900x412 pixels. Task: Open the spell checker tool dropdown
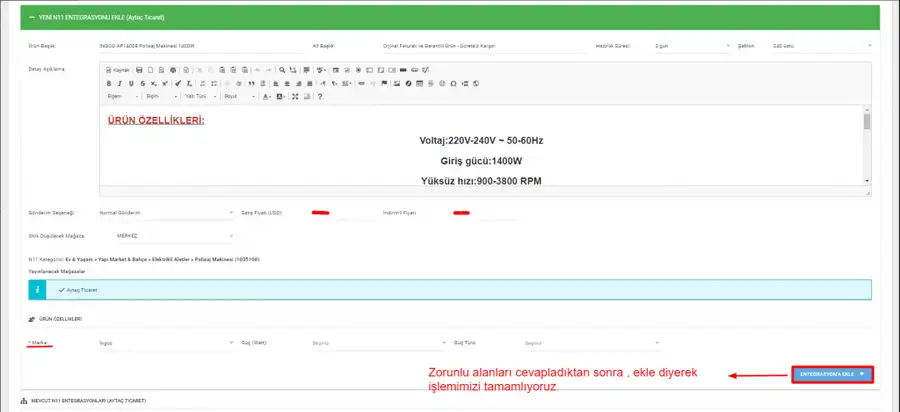coord(321,70)
